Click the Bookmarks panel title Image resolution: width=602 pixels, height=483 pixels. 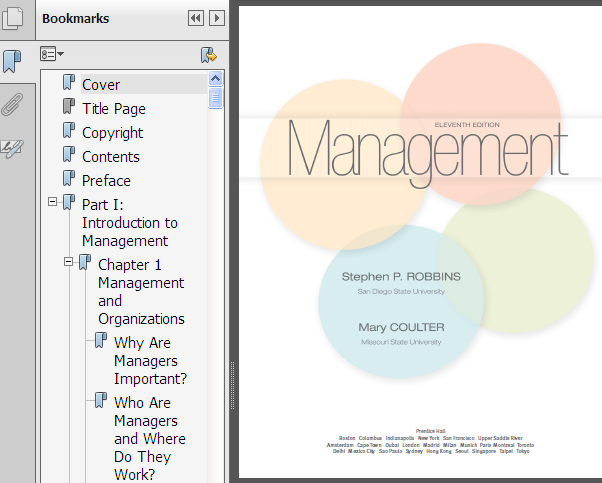click(76, 18)
